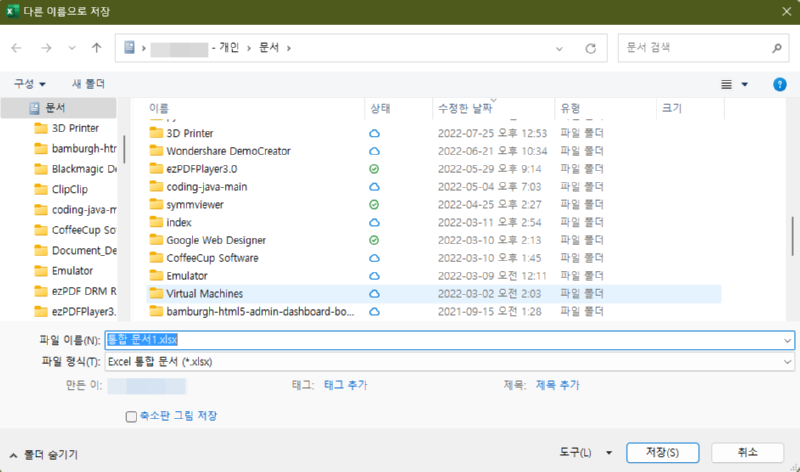The height and width of the screenshot is (472, 800).
Task: Enable the 축소판 그림 저장 checkbox
Action: [131, 416]
